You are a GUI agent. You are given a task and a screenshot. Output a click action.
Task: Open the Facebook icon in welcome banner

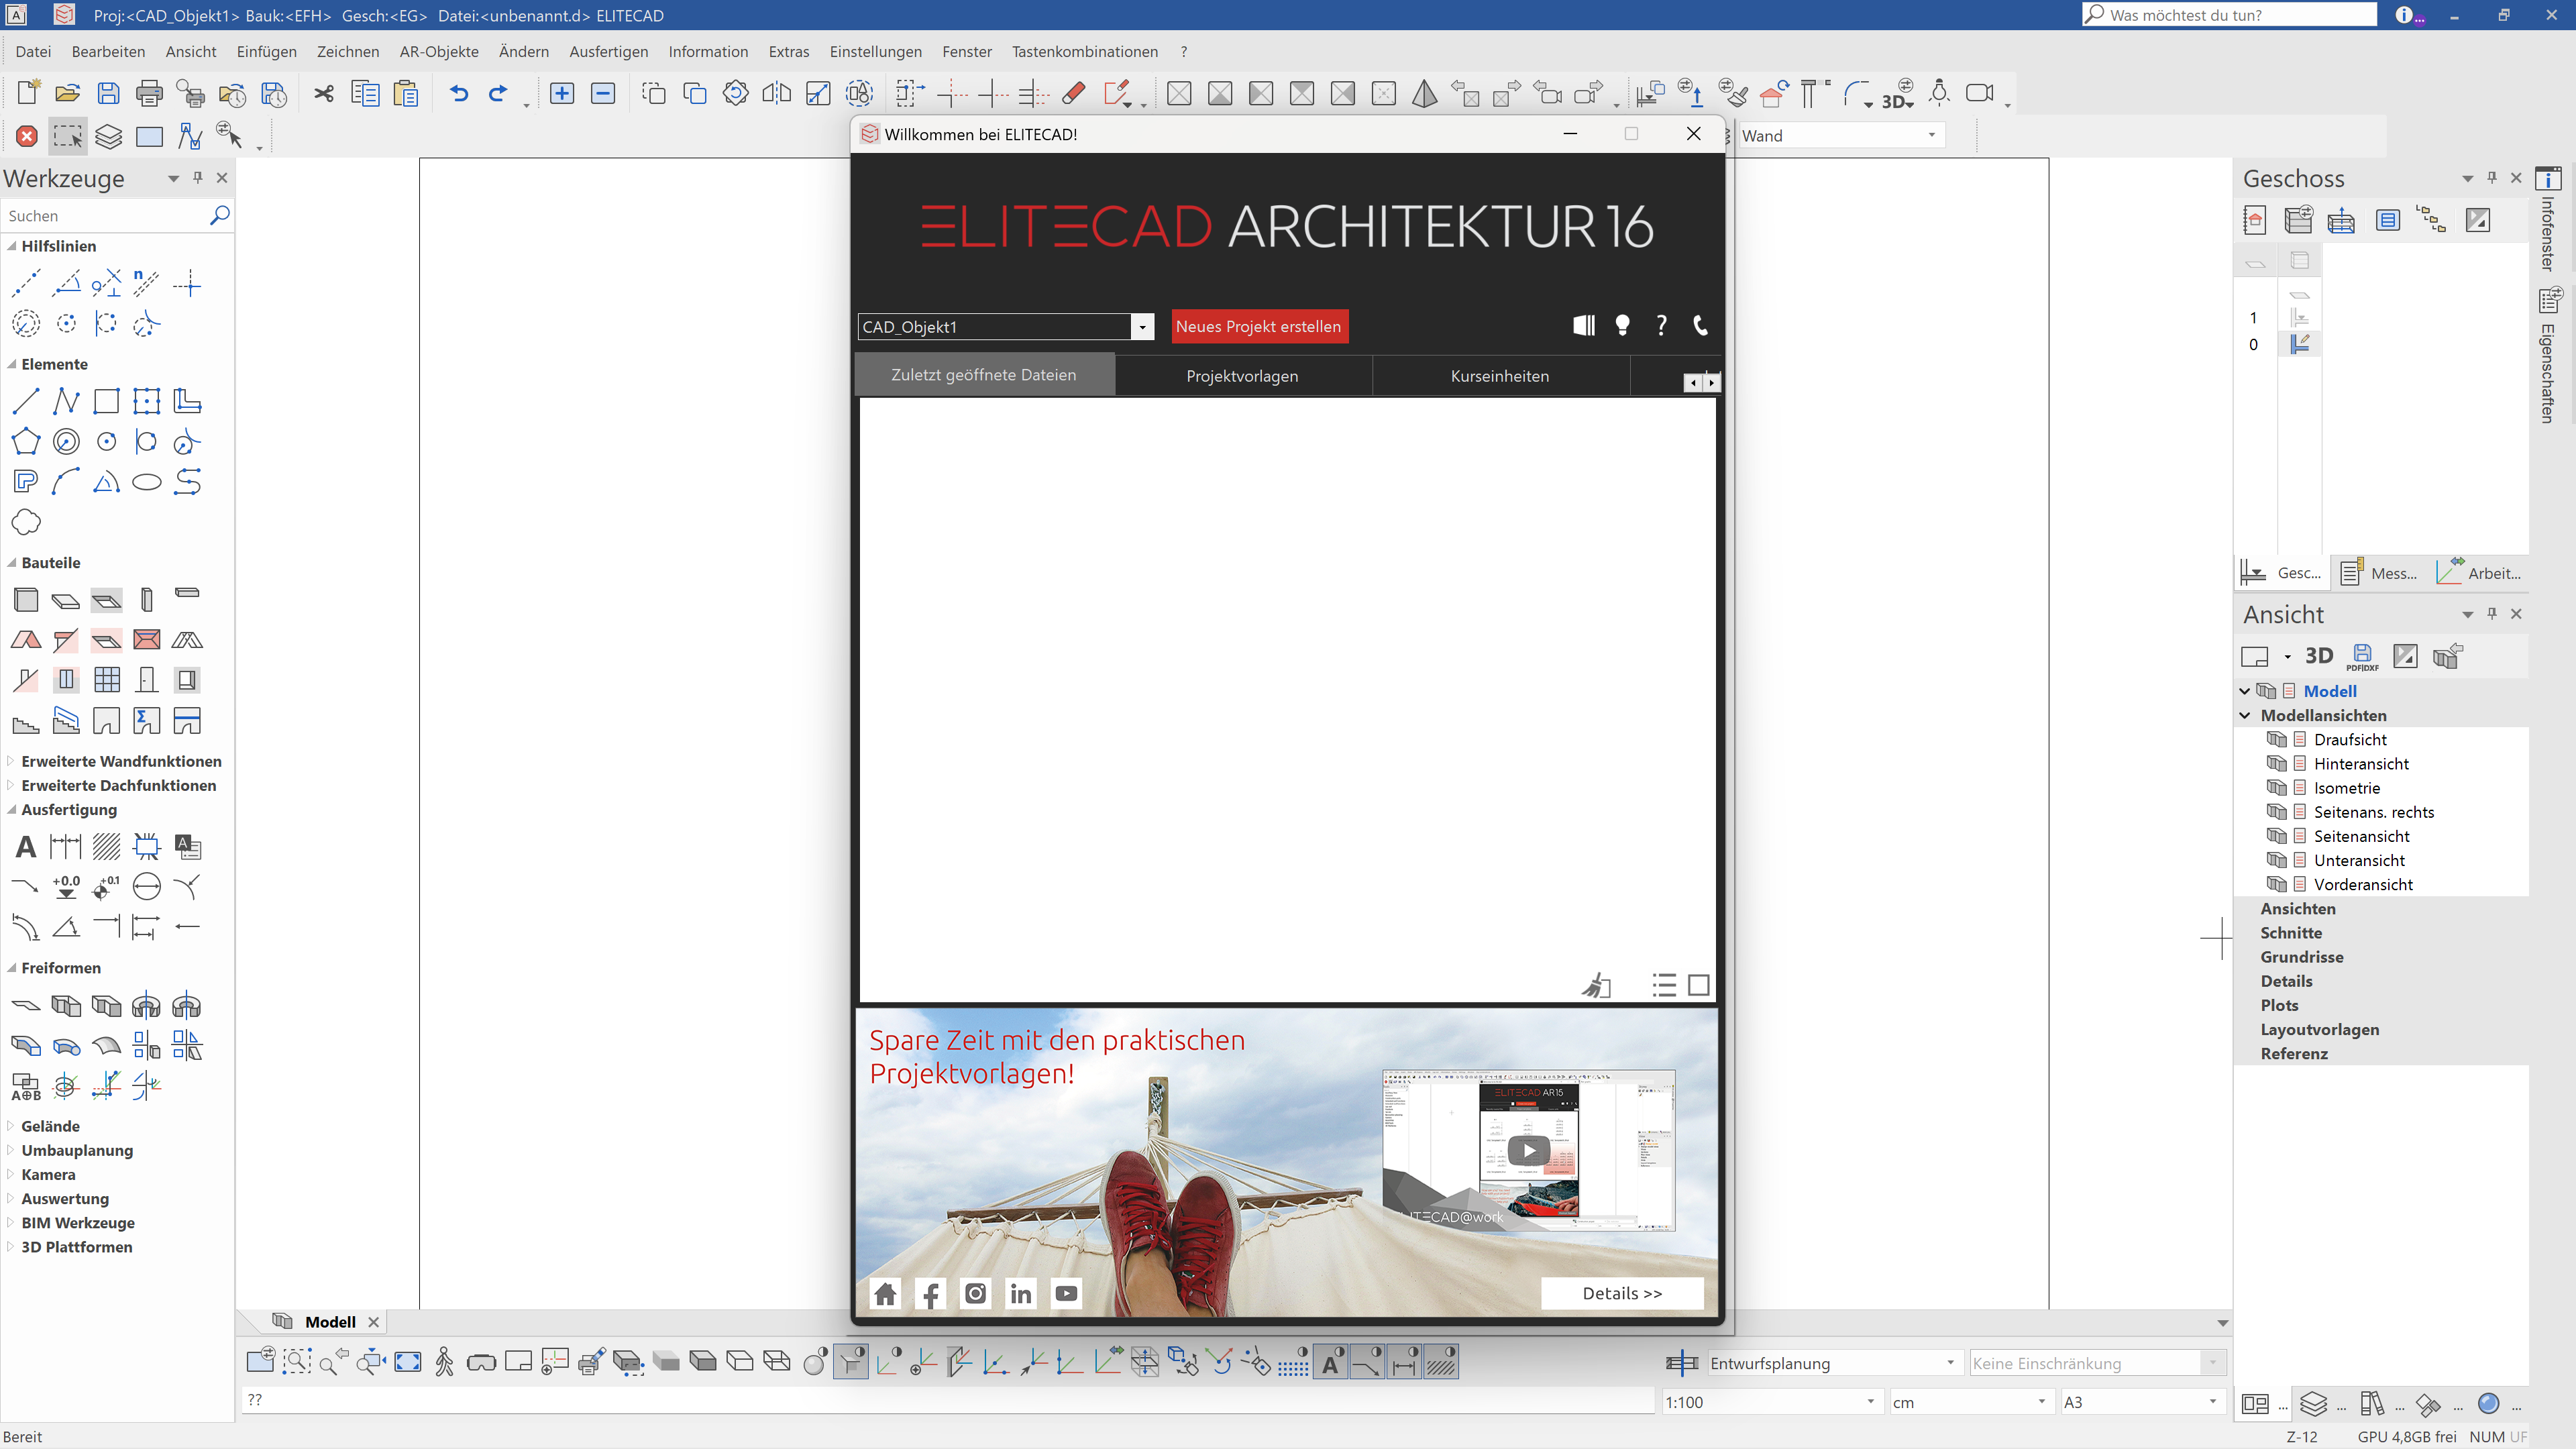[930, 1293]
